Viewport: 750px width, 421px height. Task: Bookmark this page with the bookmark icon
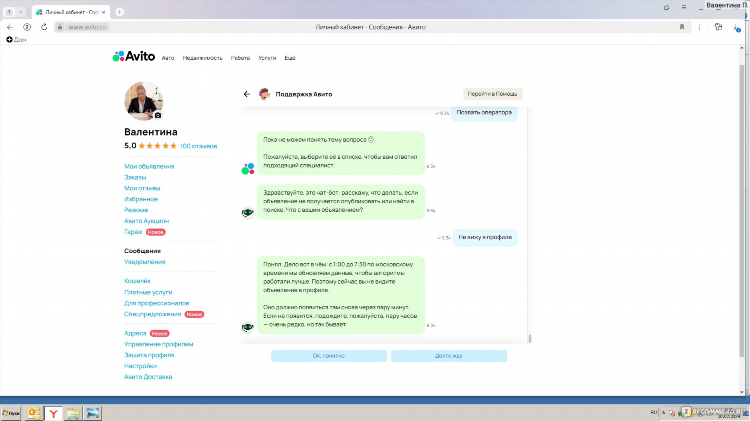682,27
